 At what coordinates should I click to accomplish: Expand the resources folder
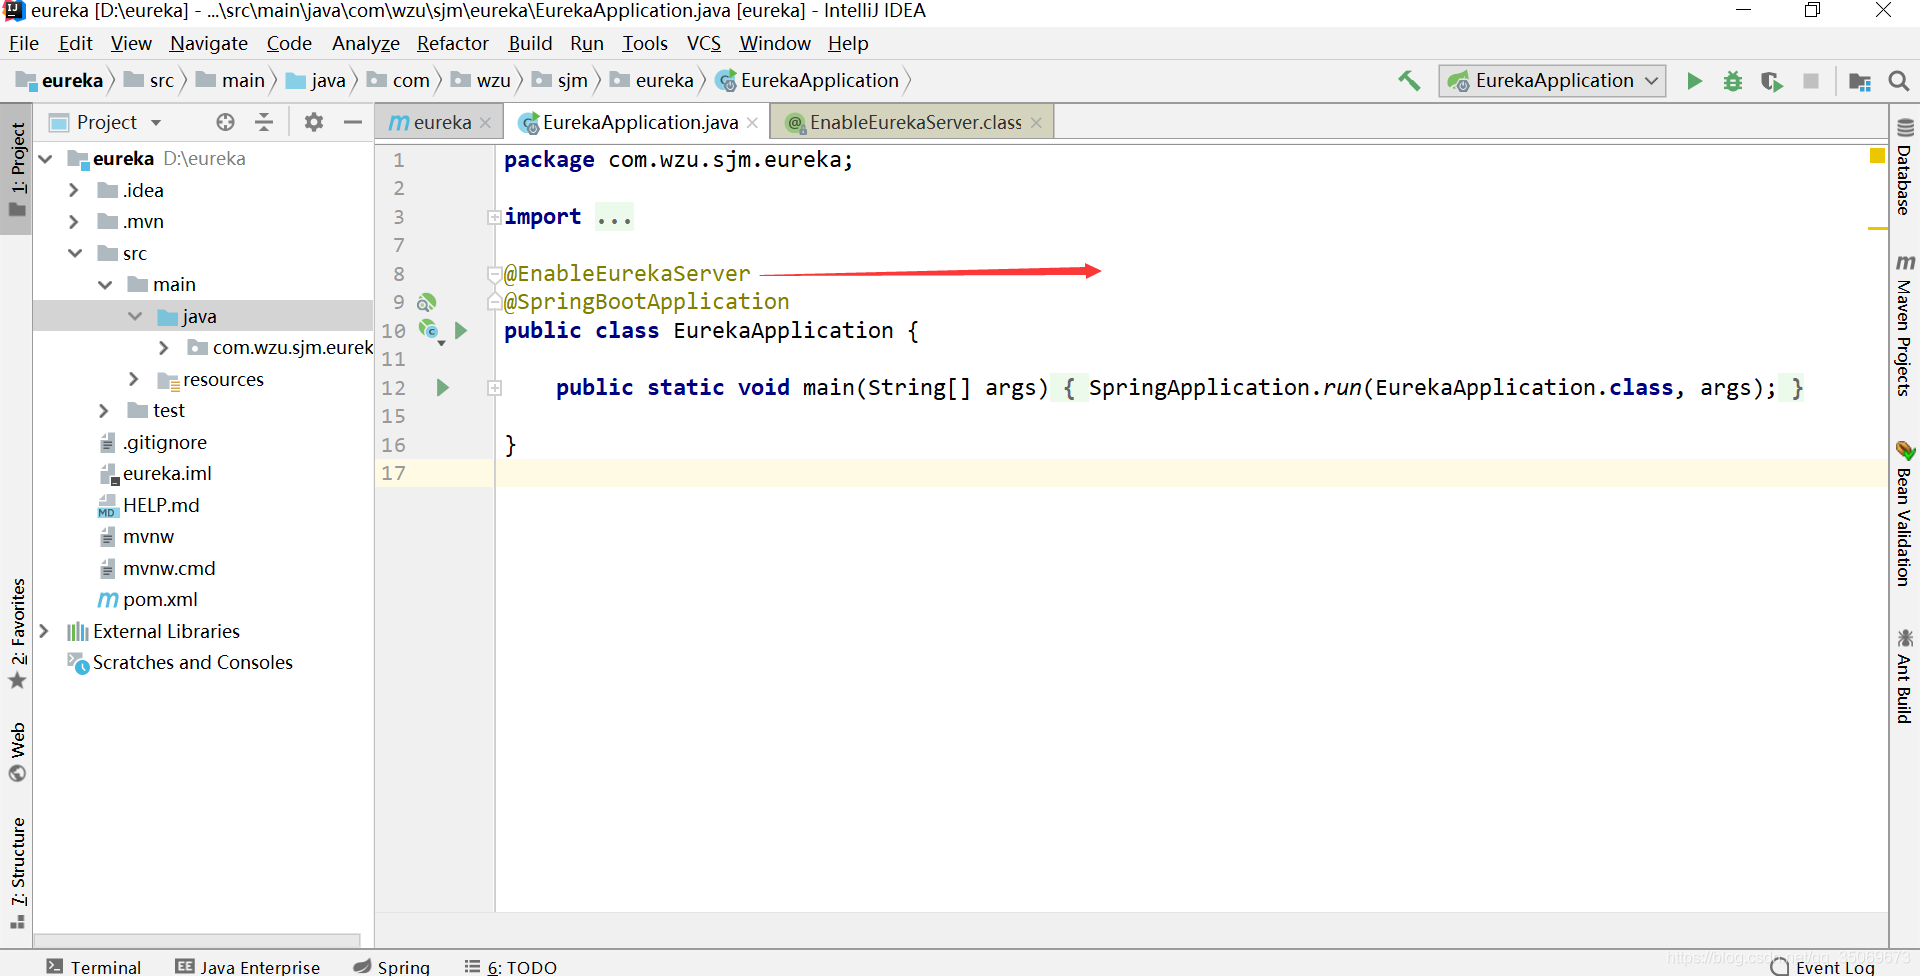(x=134, y=379)
